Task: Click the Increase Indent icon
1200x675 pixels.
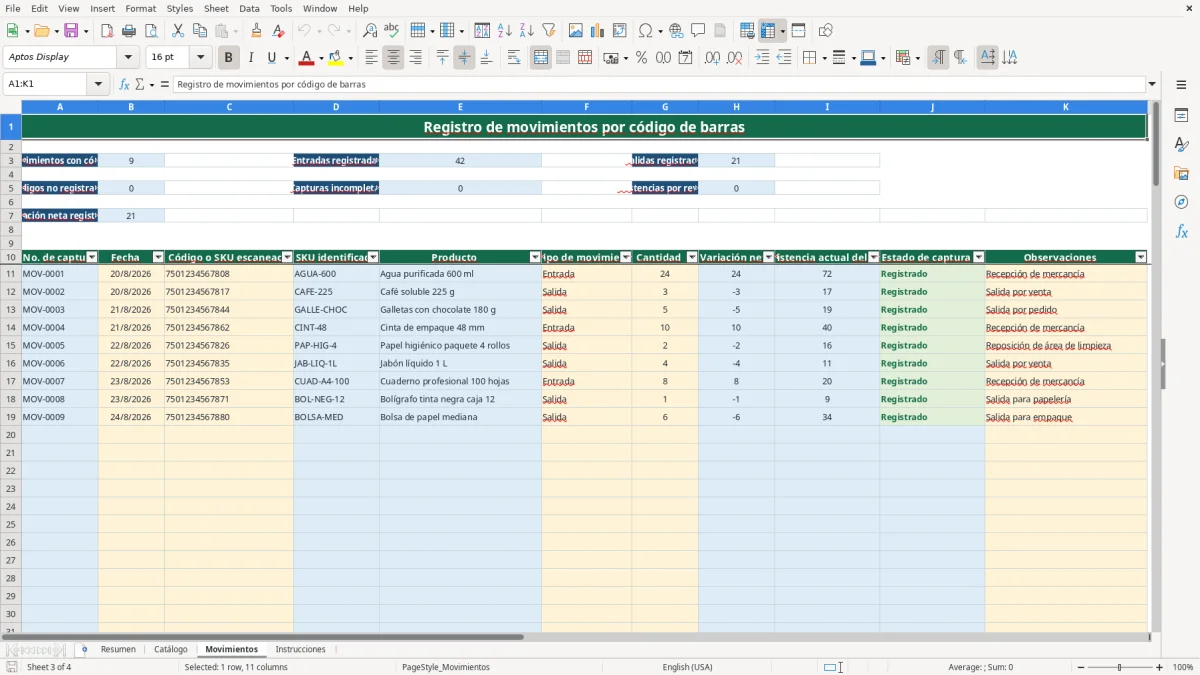Action: click(x=762, y=58)
